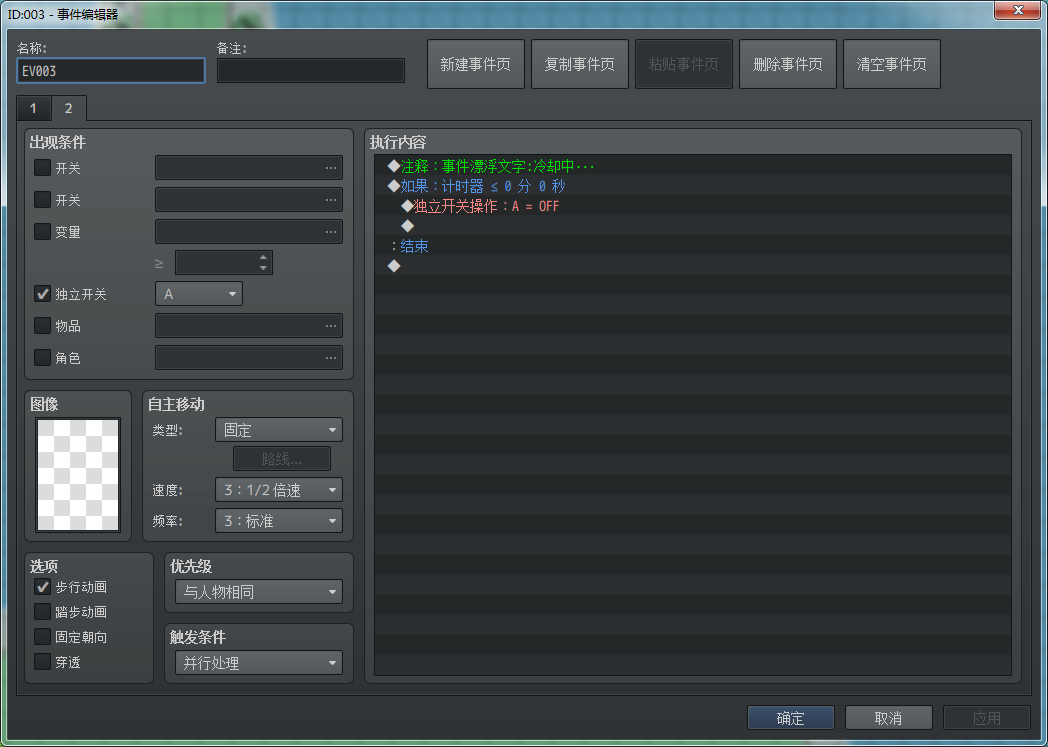Select the 注释 comment command line
The width and height of the screenshot is (1048, 747).
tap(693, 166)
